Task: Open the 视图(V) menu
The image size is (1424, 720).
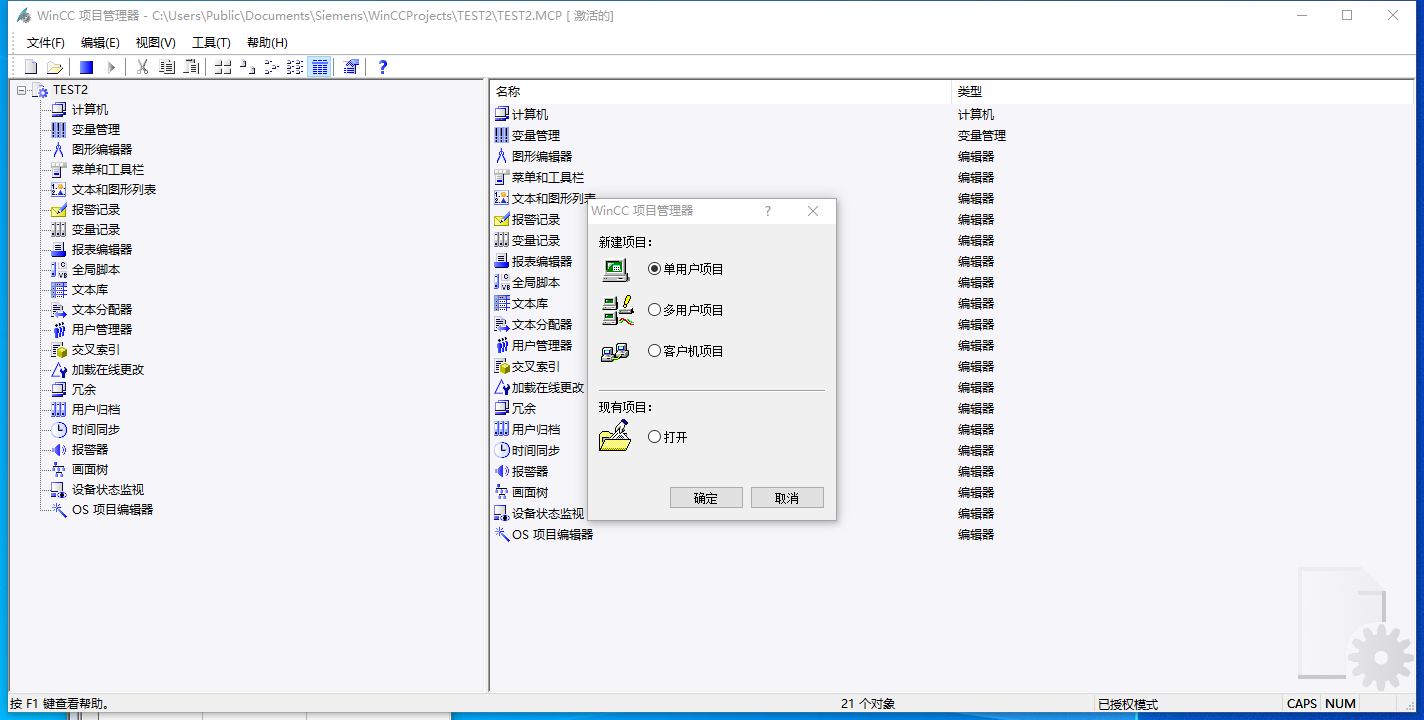Action: click(154, 43)
